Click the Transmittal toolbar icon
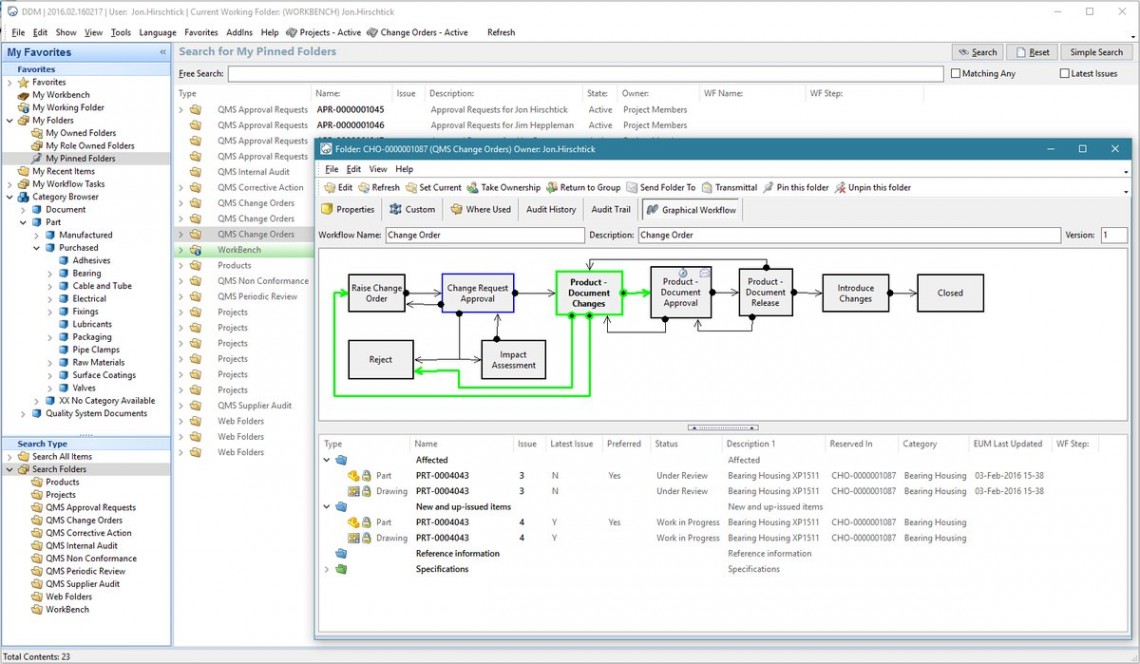This screenshot has height=664, width=1140. [707, 187]
